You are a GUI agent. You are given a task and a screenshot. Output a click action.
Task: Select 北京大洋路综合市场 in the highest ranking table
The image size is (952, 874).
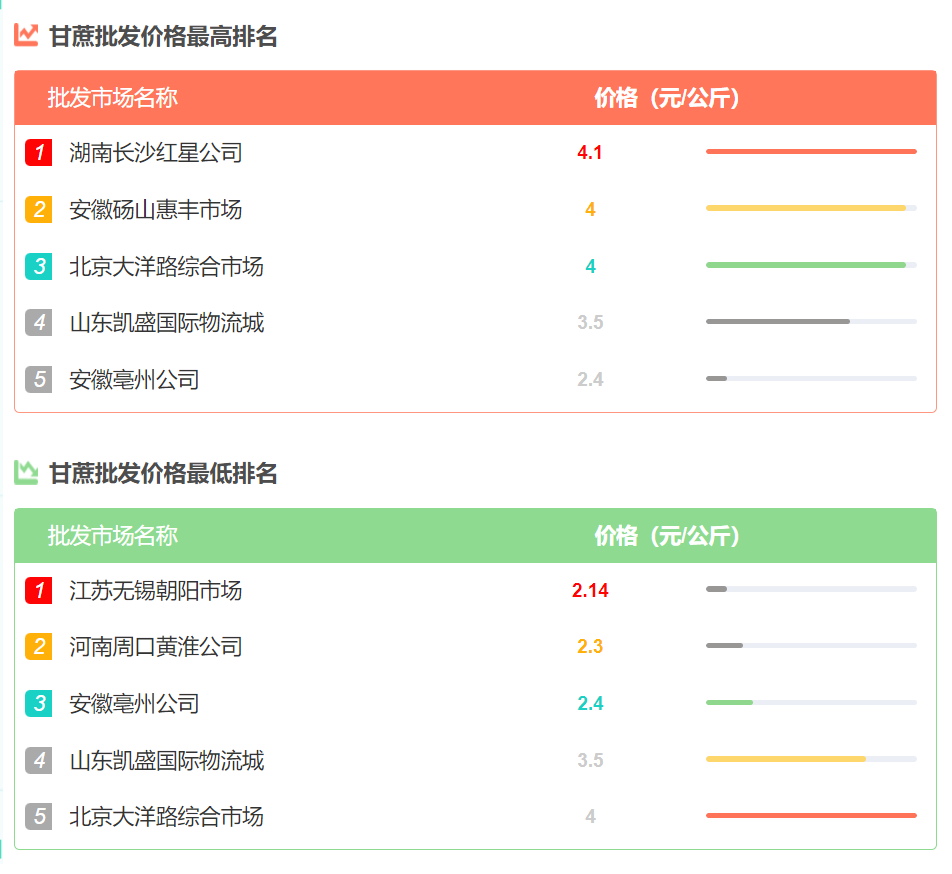pos(166,266)
